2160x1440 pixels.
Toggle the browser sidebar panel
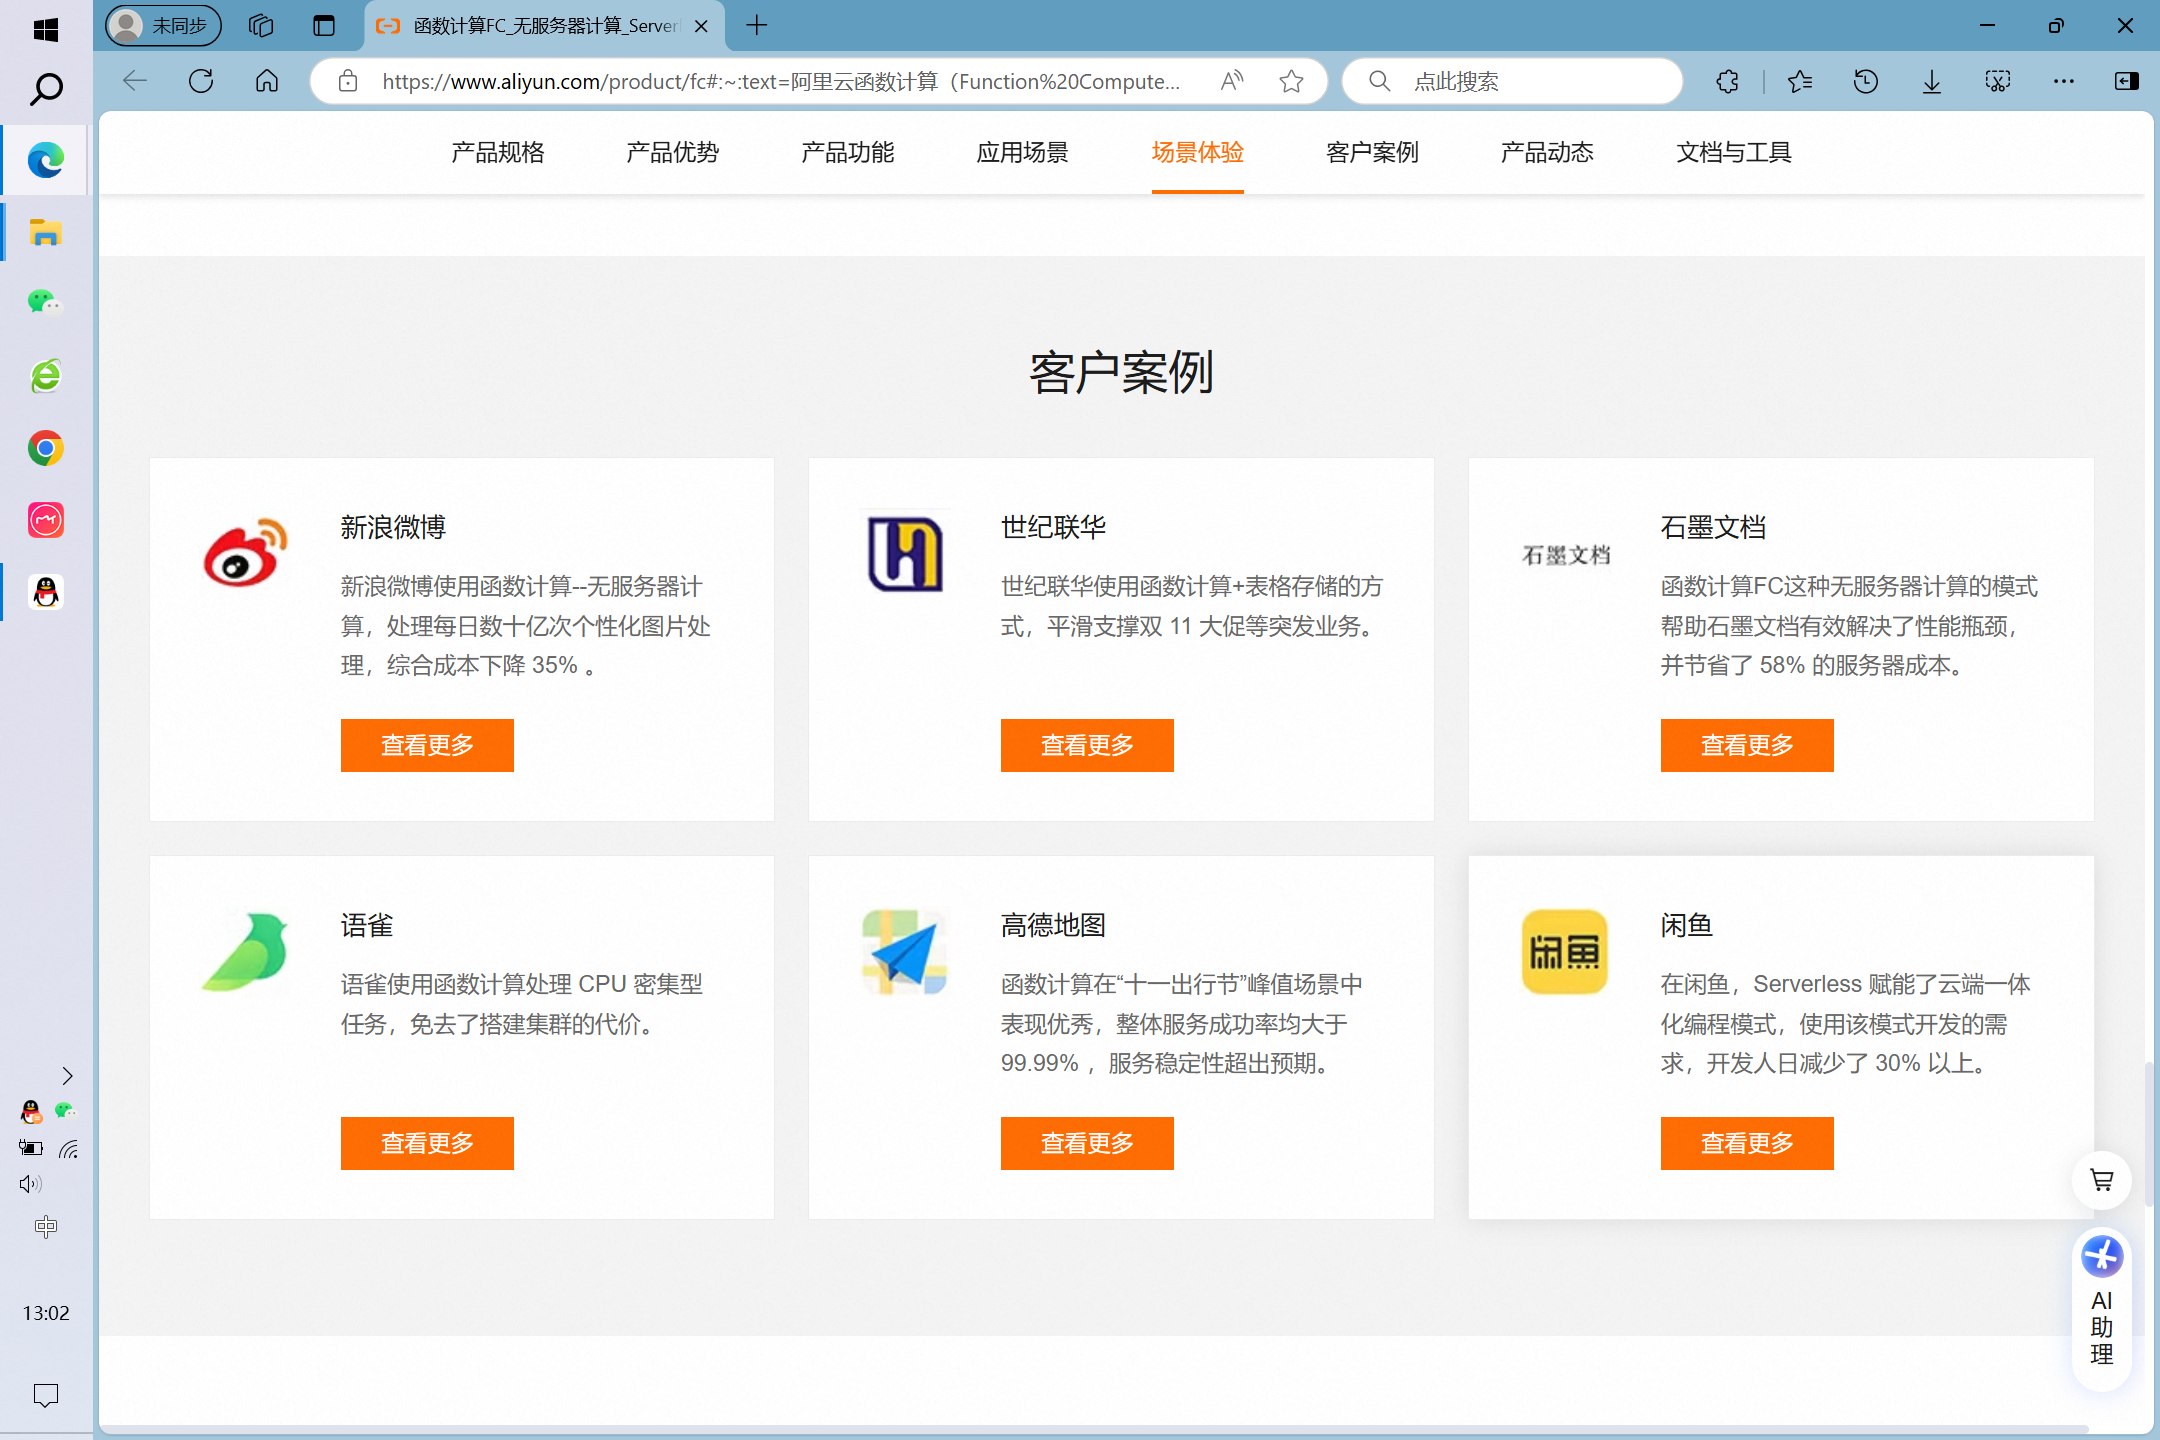click(x=2127, y=81)
